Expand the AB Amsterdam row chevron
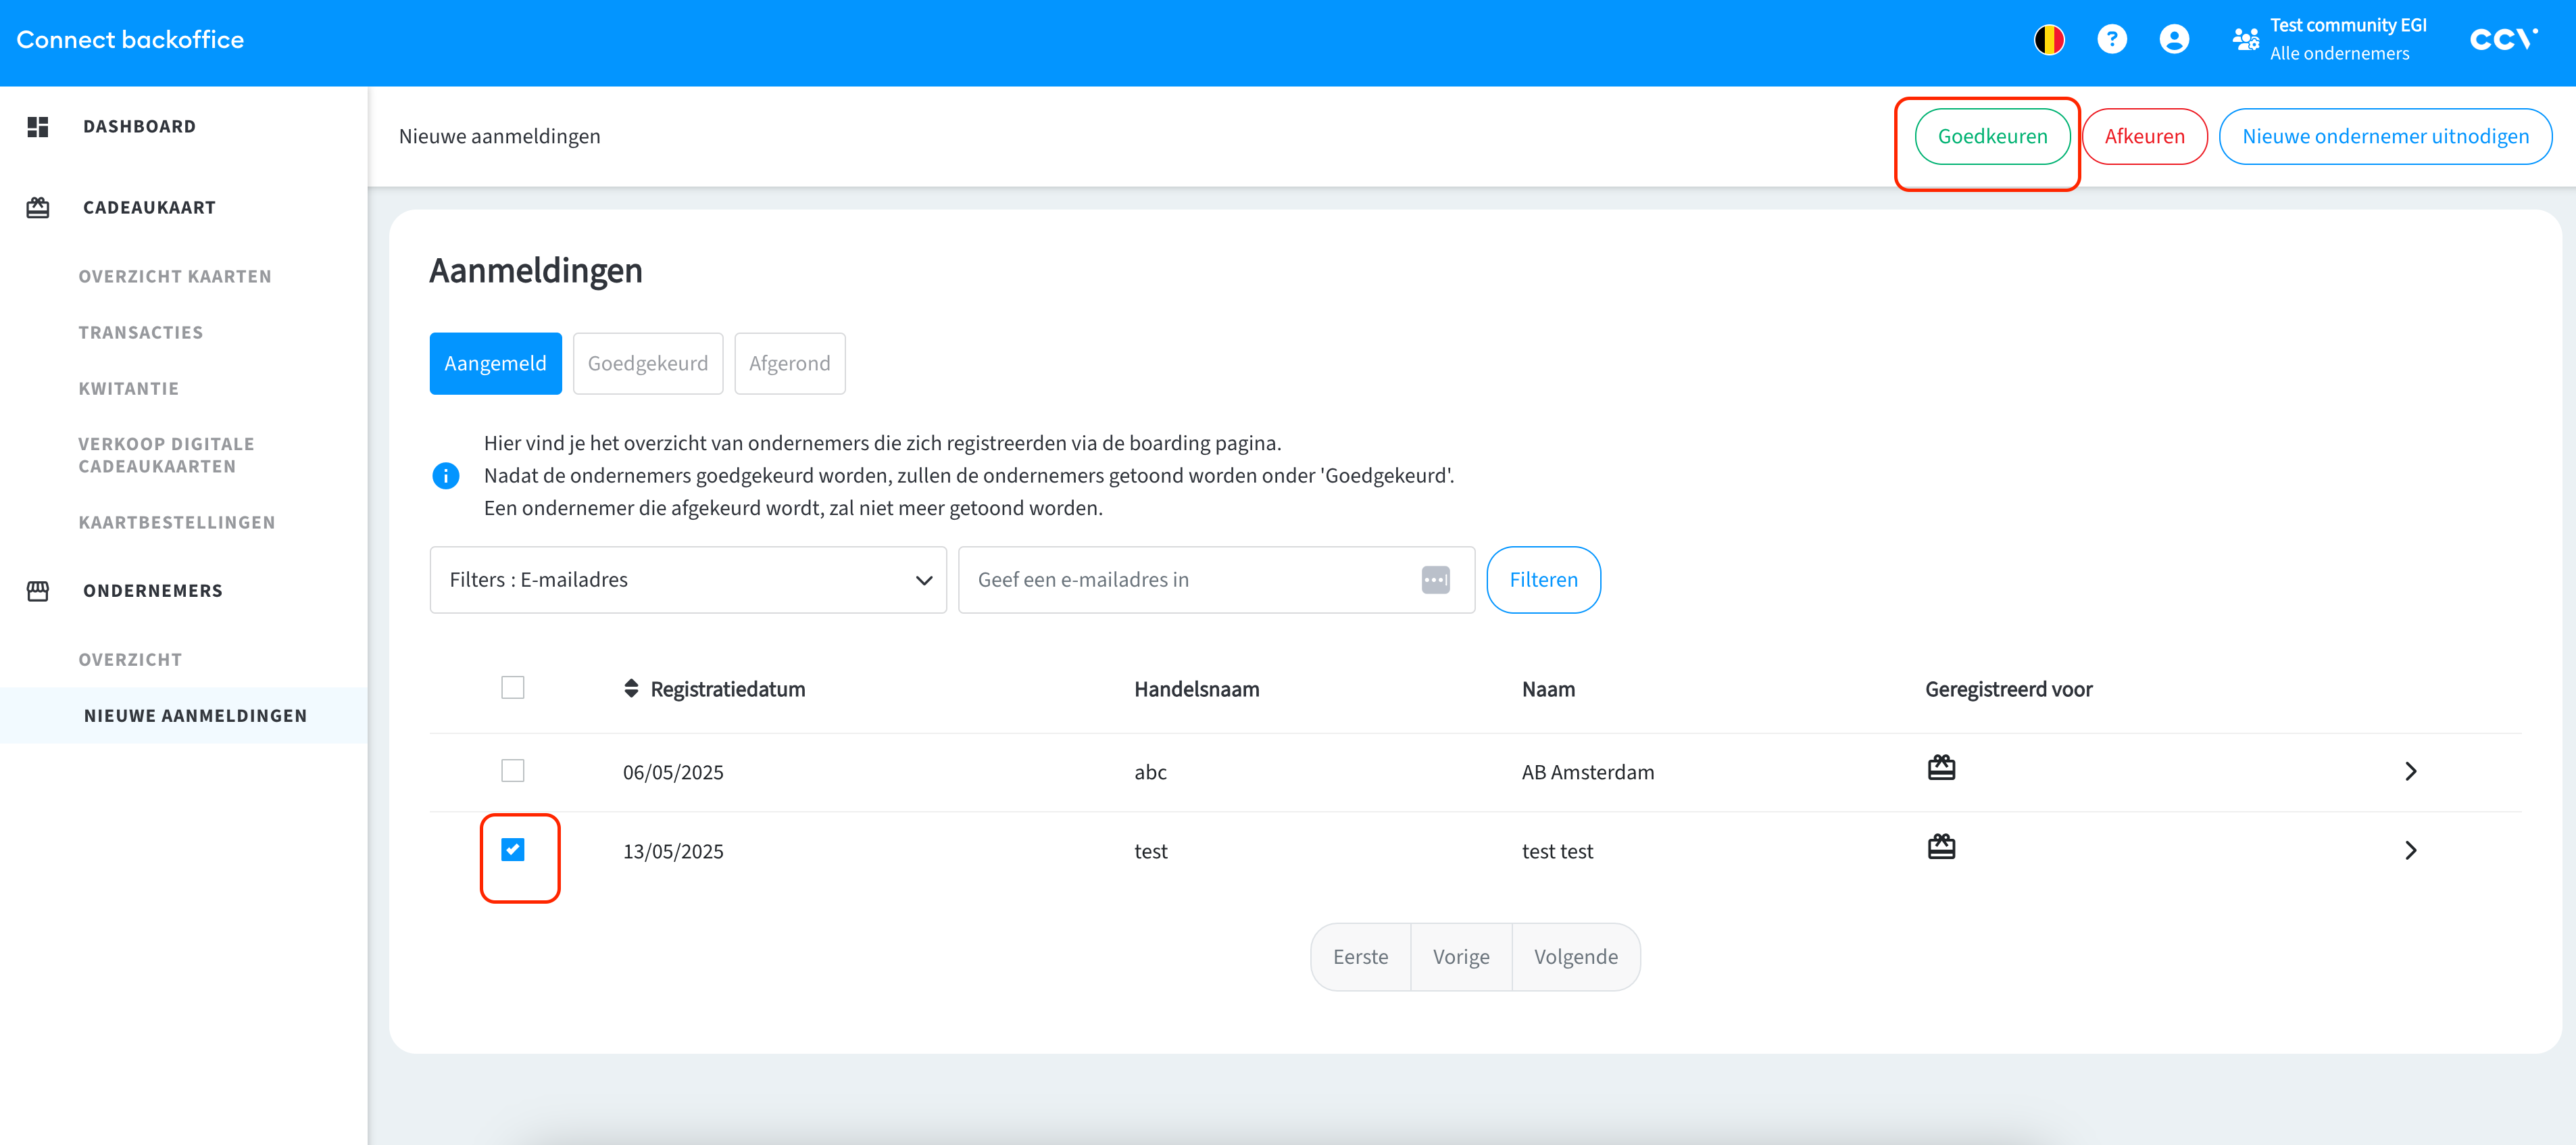This screenshot has height=1145, width=2576. click(2410, 771)
